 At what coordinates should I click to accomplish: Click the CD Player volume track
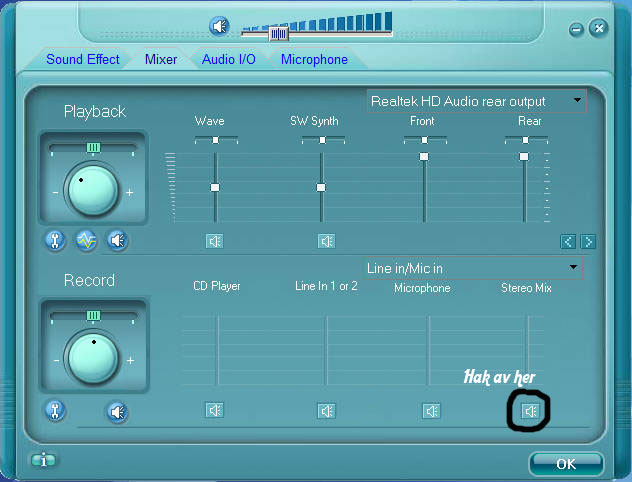tap(218, 350)
